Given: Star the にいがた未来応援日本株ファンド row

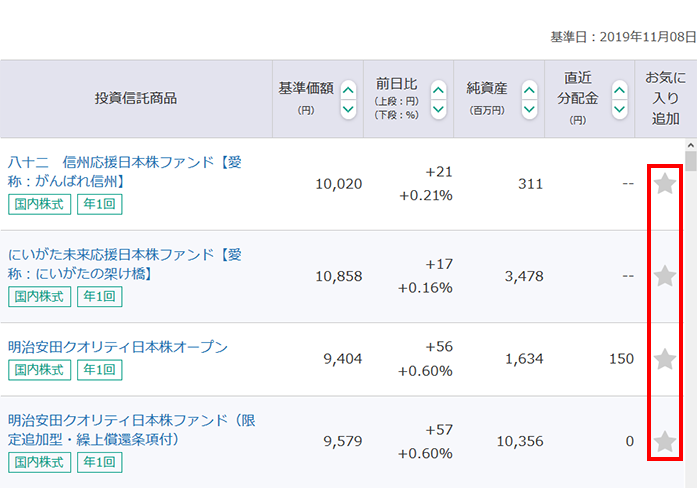Looking at the screenshot, I should click(x=665, y=276).
